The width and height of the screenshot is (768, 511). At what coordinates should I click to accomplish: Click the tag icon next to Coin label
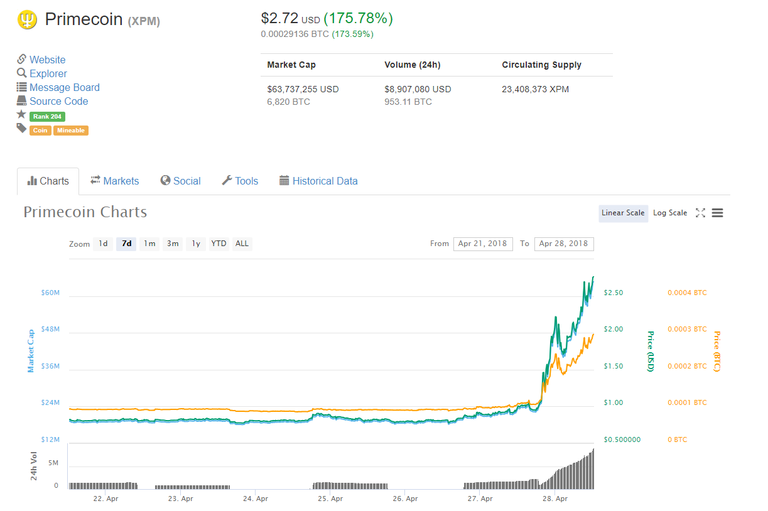[22, 128]
